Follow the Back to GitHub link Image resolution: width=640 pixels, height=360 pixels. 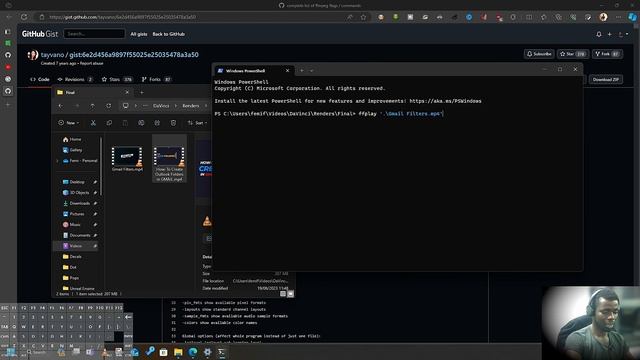coord(168,34)
